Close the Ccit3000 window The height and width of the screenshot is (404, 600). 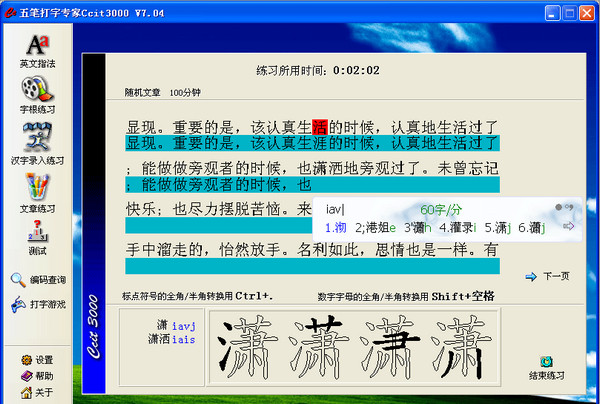[587, 13]
